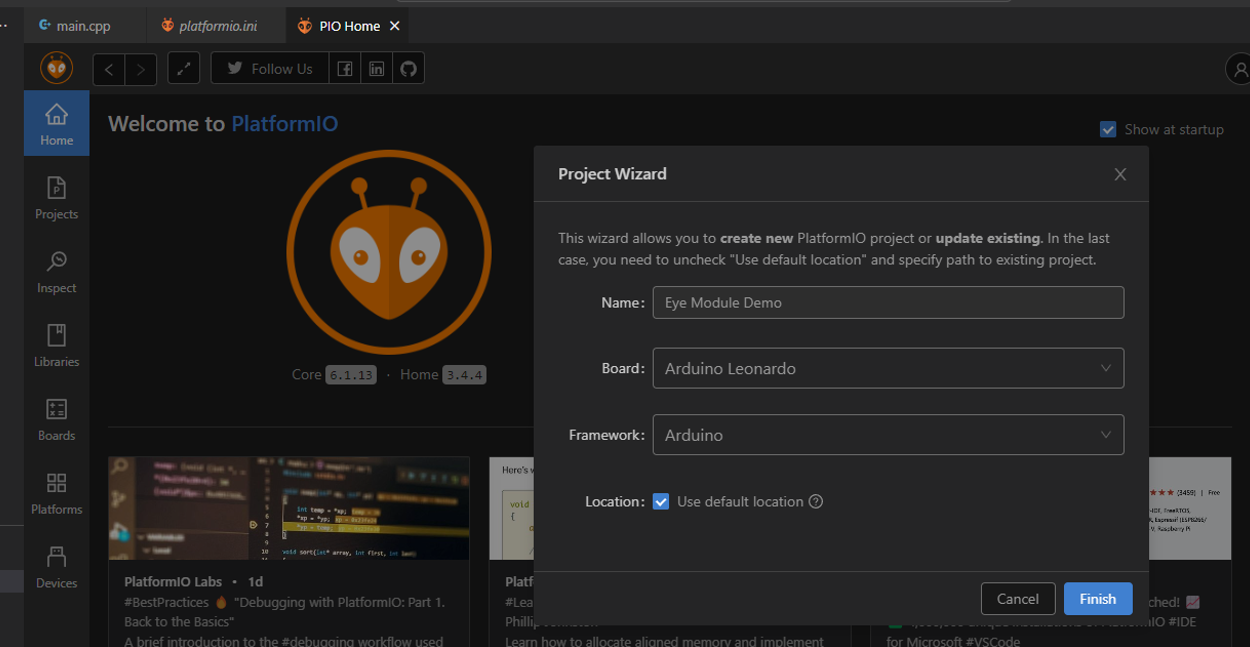Click the Cancel button
Screen dimensions: 1250x647
point(1017,599)
